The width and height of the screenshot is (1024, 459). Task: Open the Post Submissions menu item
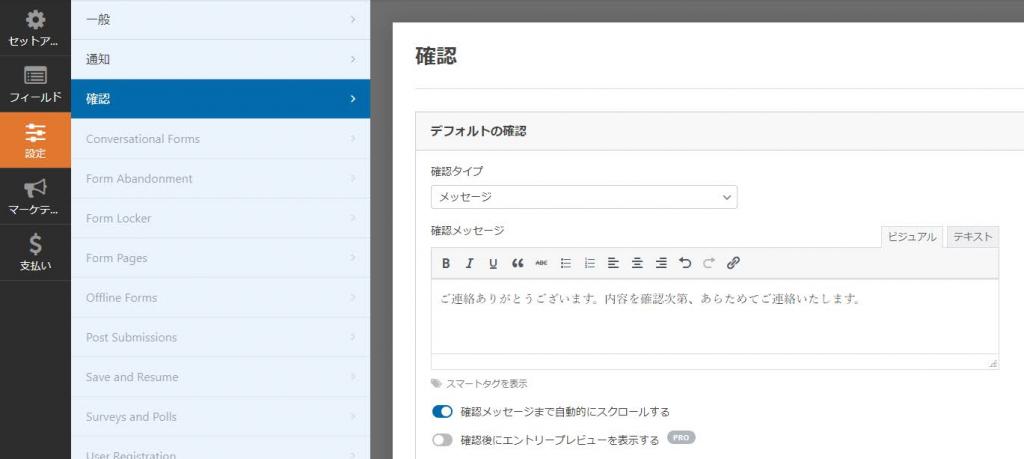coord(221,338)
